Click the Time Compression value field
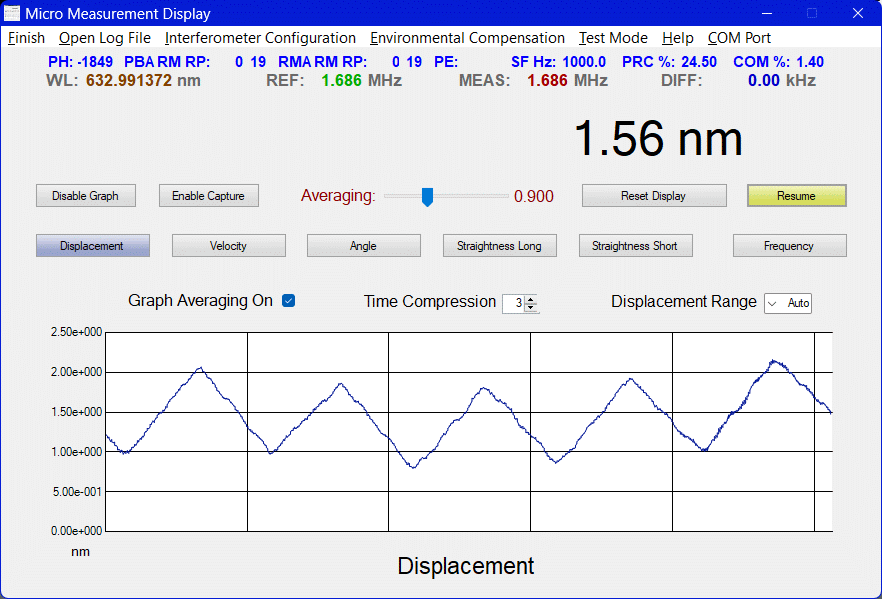The image size is (882, 599). tap(514, 303)
